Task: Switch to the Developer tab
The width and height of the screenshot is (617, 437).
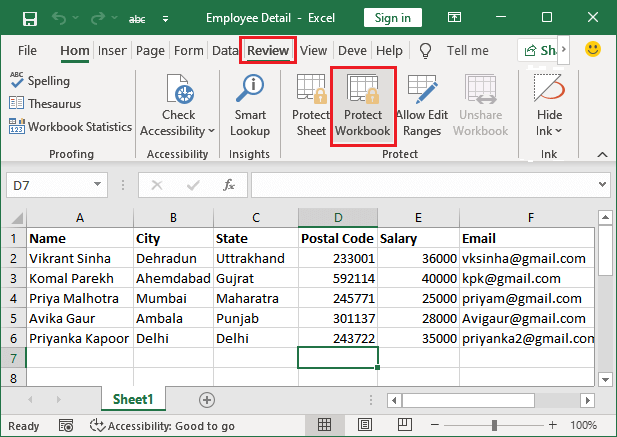Action: point(352,51)
